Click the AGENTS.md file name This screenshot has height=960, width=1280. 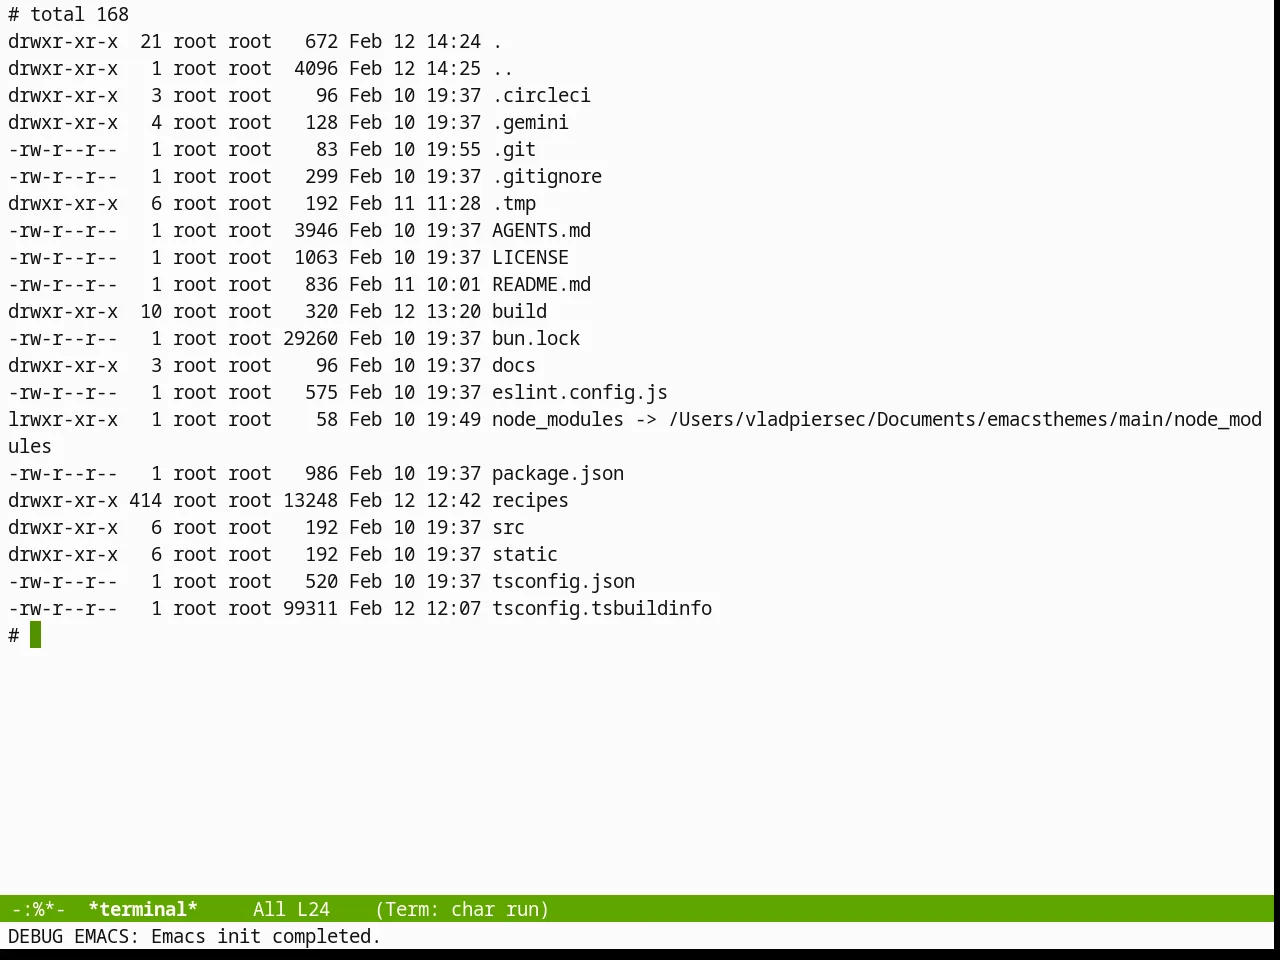tap(541, 230)
